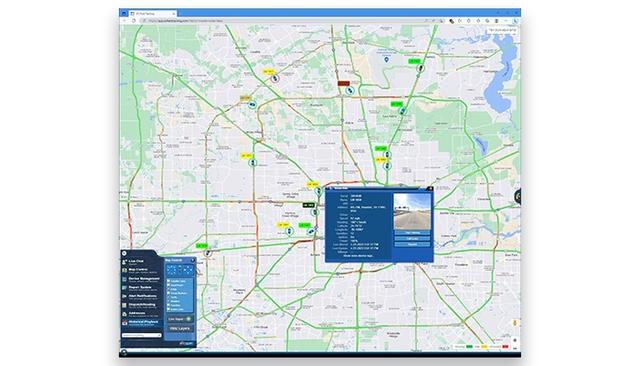Select the Historical Playback menu item
The width and height of the screenshot is (640, 366).
pos(143,322)
